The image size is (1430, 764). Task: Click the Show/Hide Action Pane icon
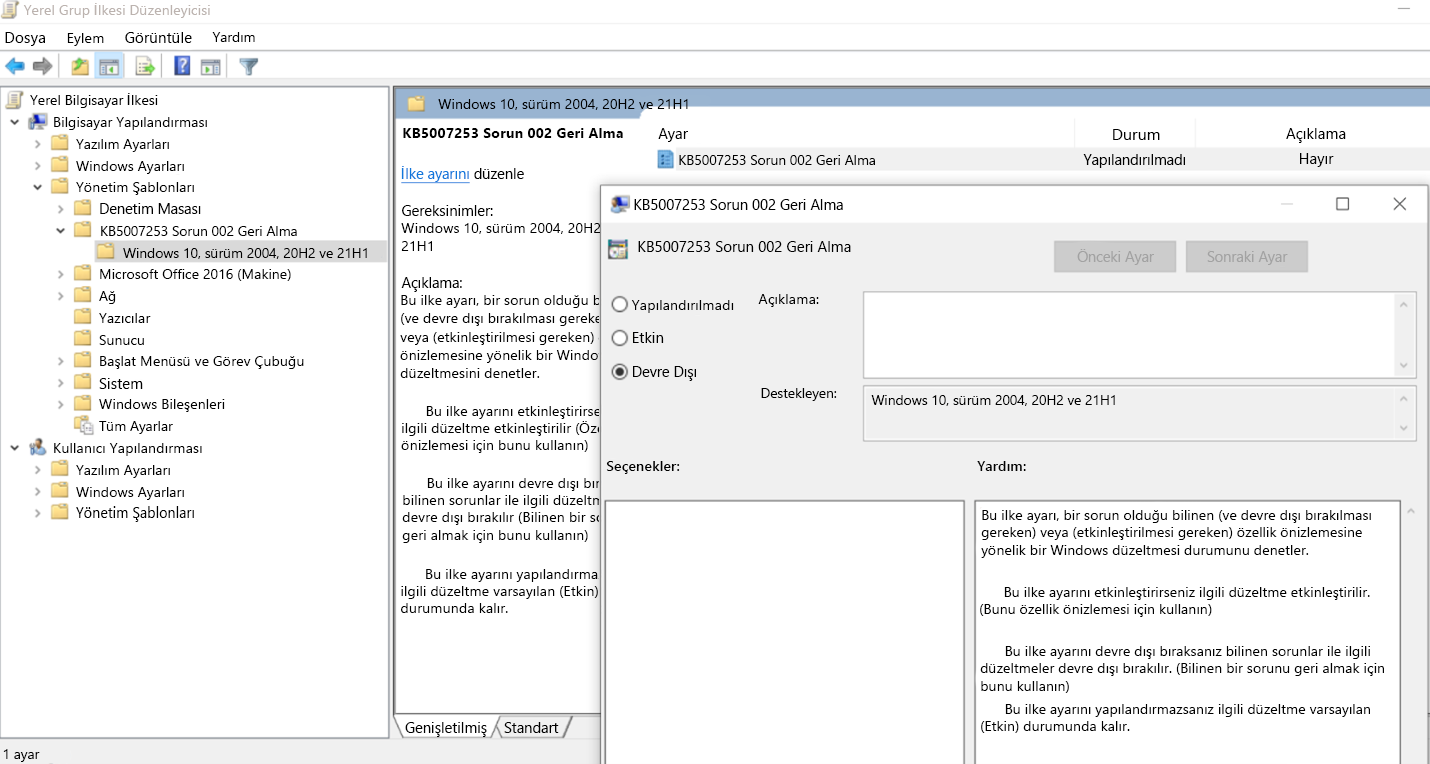(x=210, y=67)
